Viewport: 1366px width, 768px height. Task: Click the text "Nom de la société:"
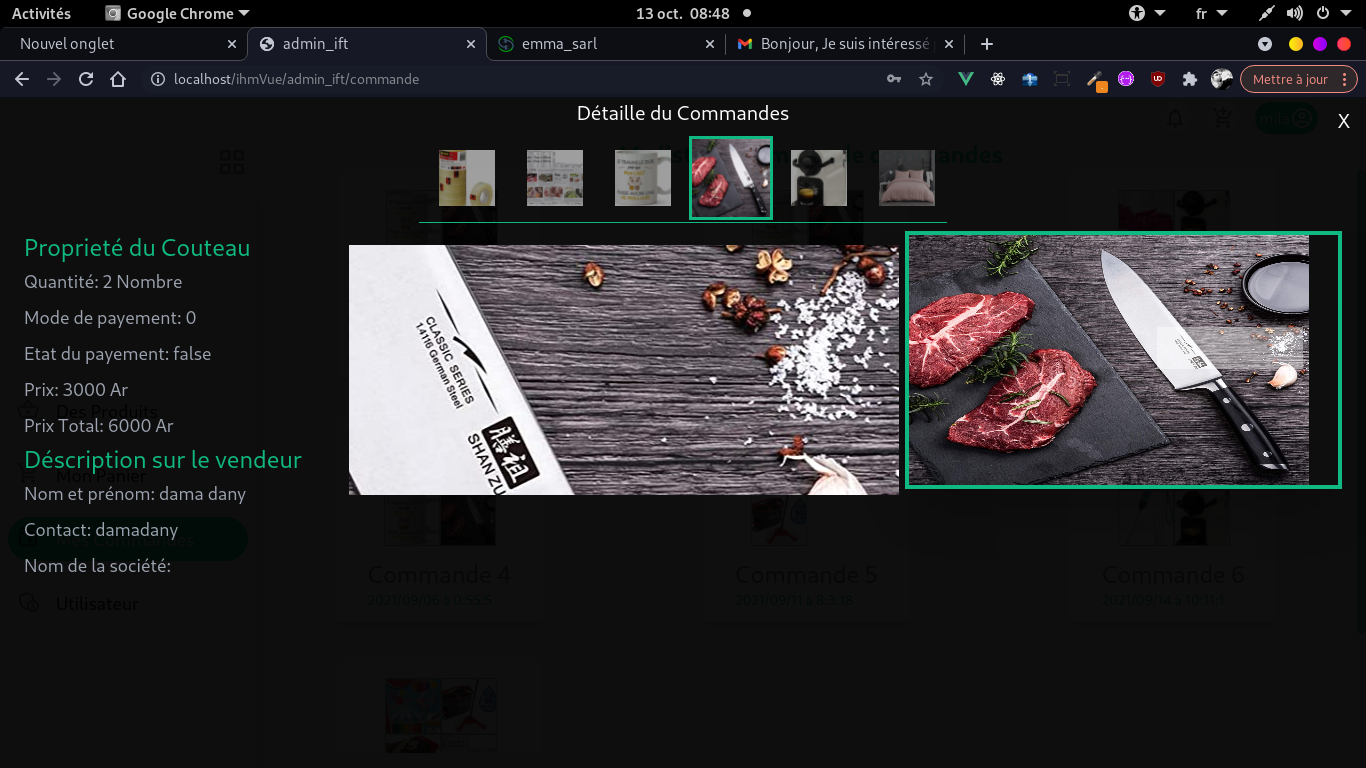tap(98, 566)
